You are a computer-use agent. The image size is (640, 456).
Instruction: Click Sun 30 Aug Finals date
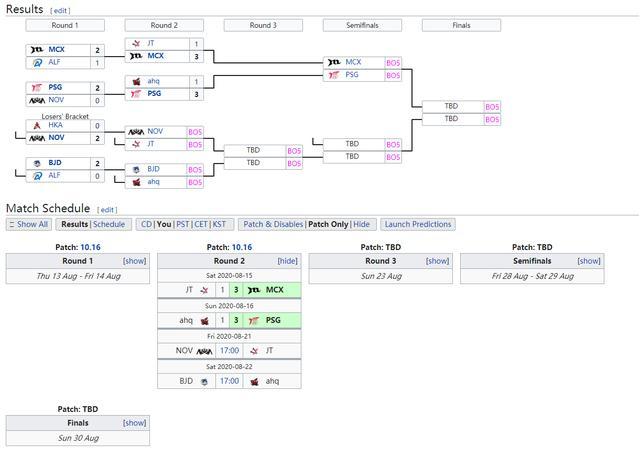click(x=78, y=438)
